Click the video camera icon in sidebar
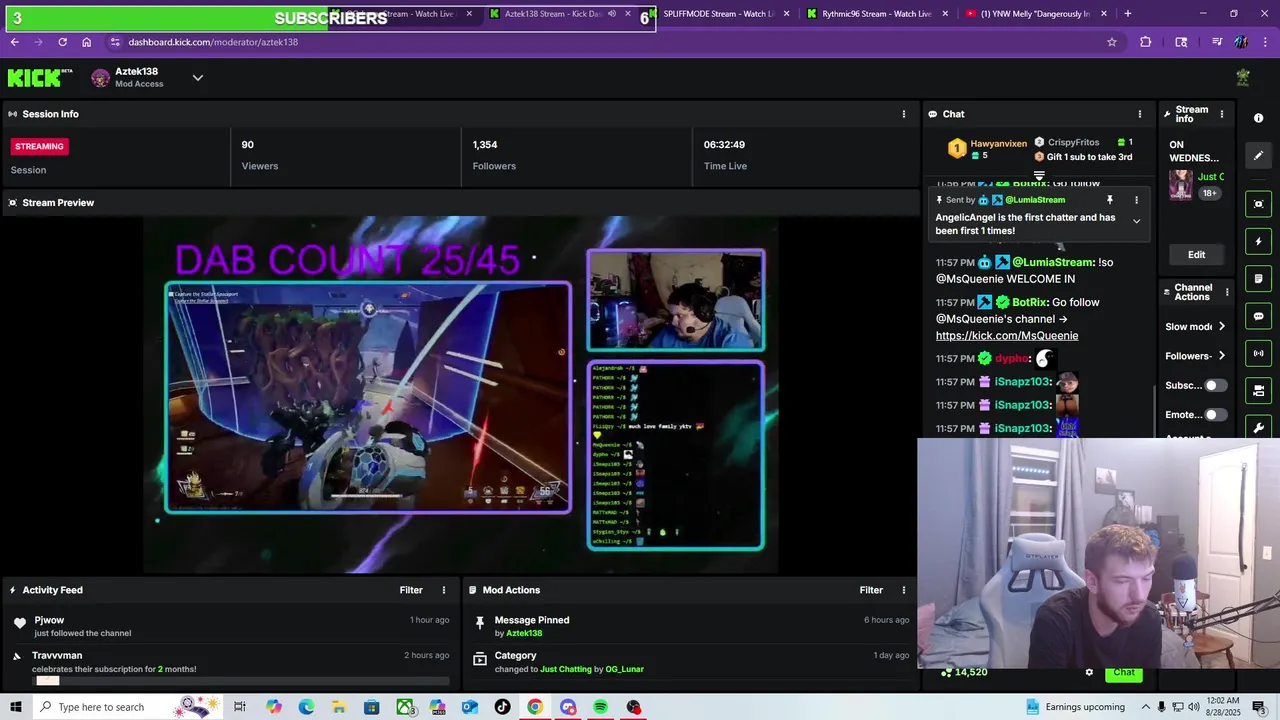This screenshot has height=720, width=1280. [1258, 390]
